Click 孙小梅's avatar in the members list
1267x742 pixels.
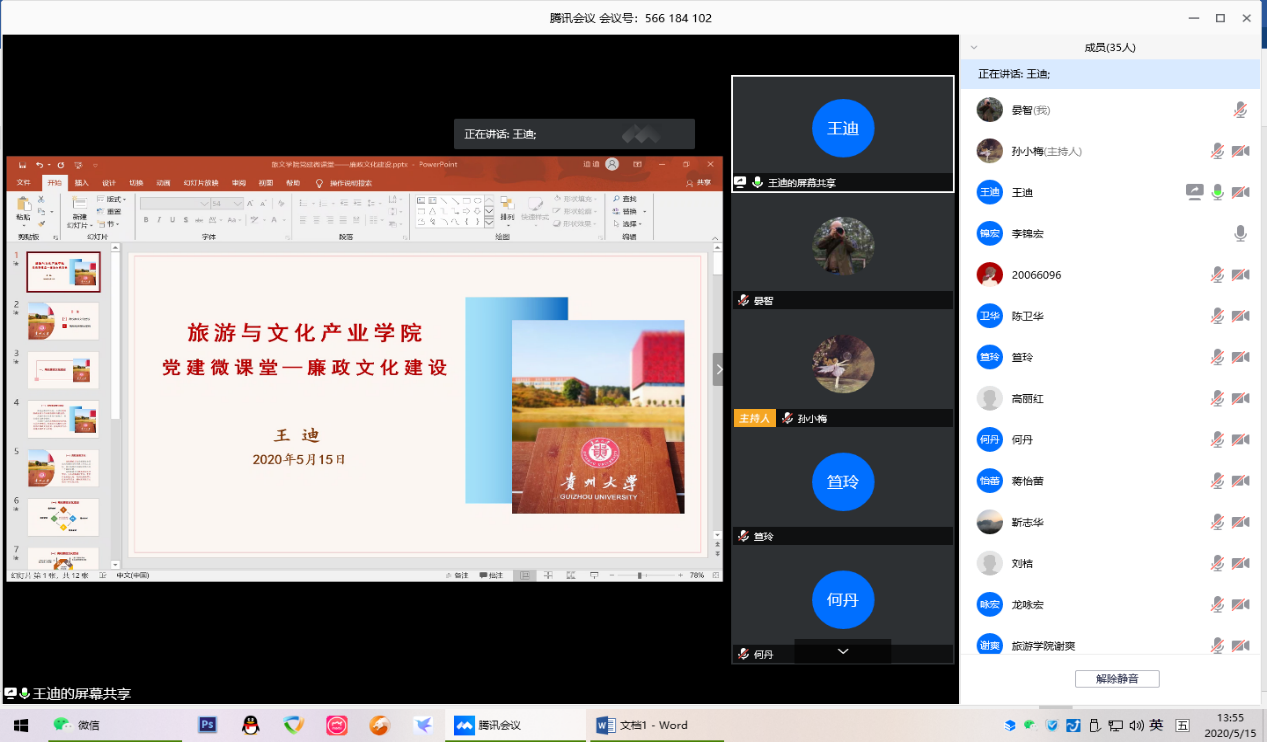pyautogui.click(x=989, y=151)
